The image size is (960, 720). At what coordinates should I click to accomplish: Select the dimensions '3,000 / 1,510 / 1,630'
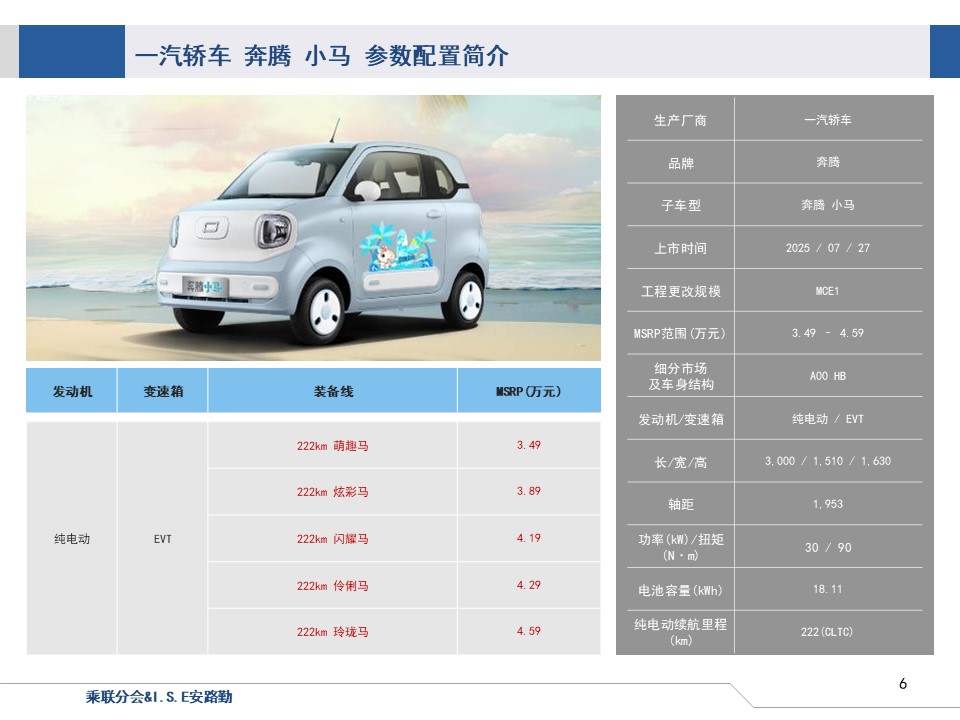coord(828,461)
